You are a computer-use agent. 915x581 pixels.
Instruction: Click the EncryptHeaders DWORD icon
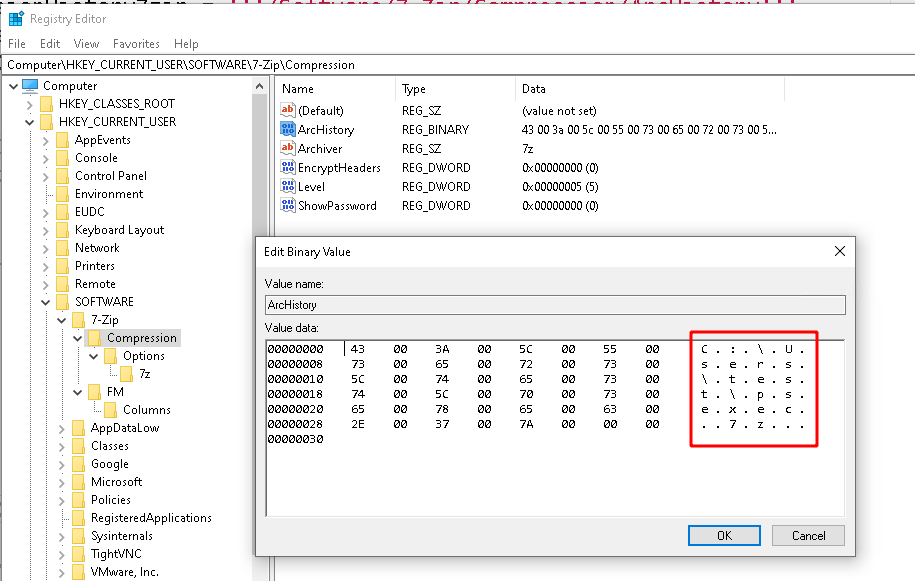pos(290,167)
